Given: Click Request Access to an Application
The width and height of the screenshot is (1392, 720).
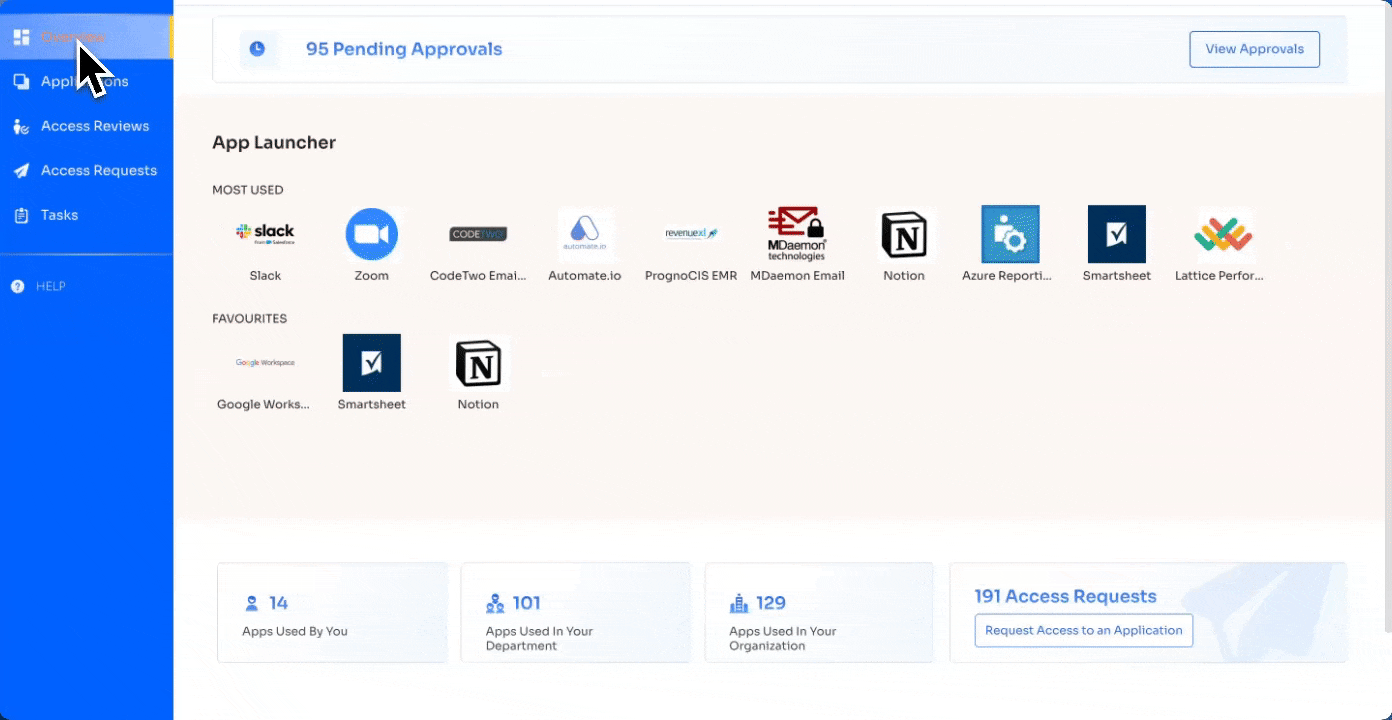Looking at the screenshot, I should (1084, 630).
